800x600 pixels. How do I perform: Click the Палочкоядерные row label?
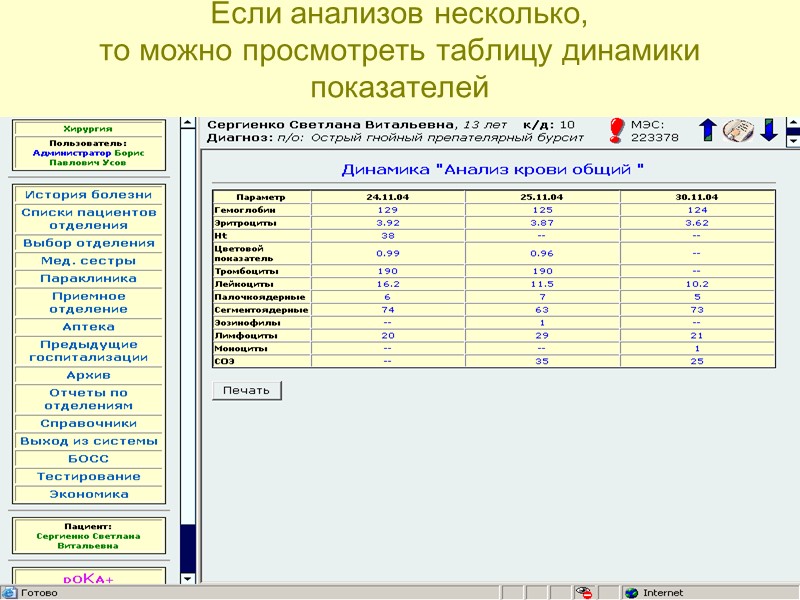(x=260, y=297)
